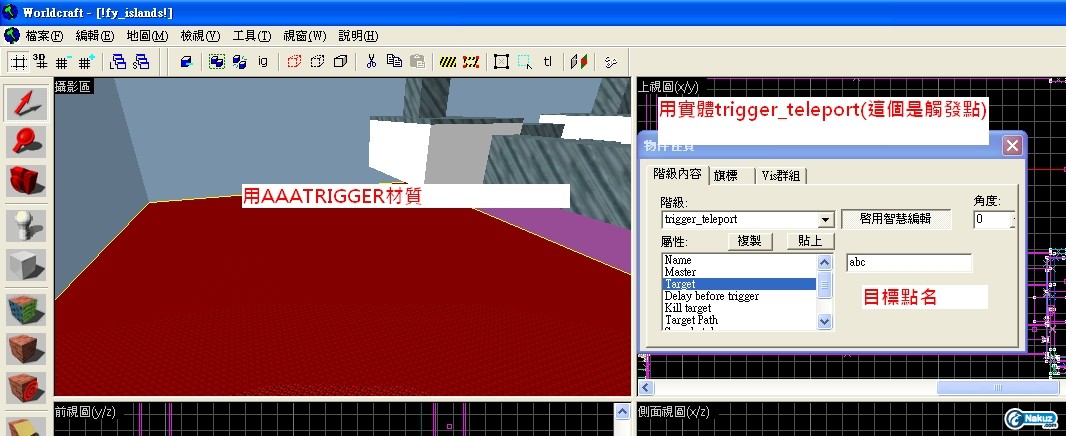Select 'Kill target' property
Viewport: 1066px width, 436px height.
pyautogui.click(x=739, y=308)
